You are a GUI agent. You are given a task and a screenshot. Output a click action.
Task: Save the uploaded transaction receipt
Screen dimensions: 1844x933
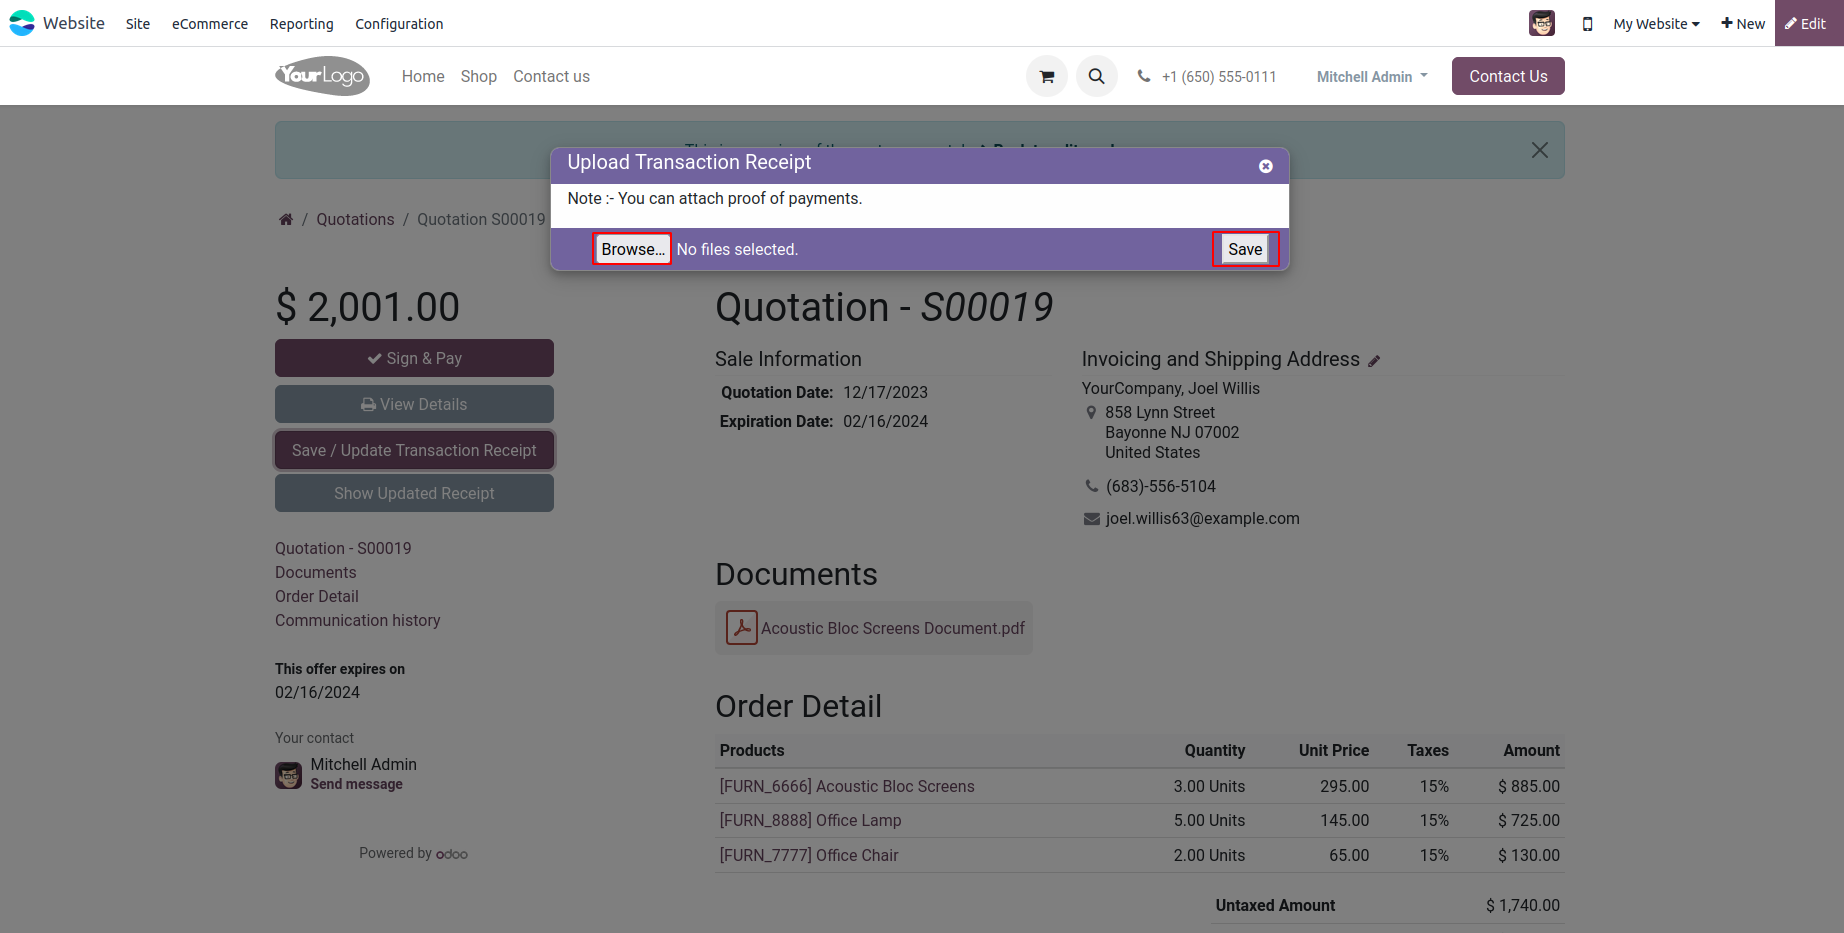click(x=1244, y=249)
